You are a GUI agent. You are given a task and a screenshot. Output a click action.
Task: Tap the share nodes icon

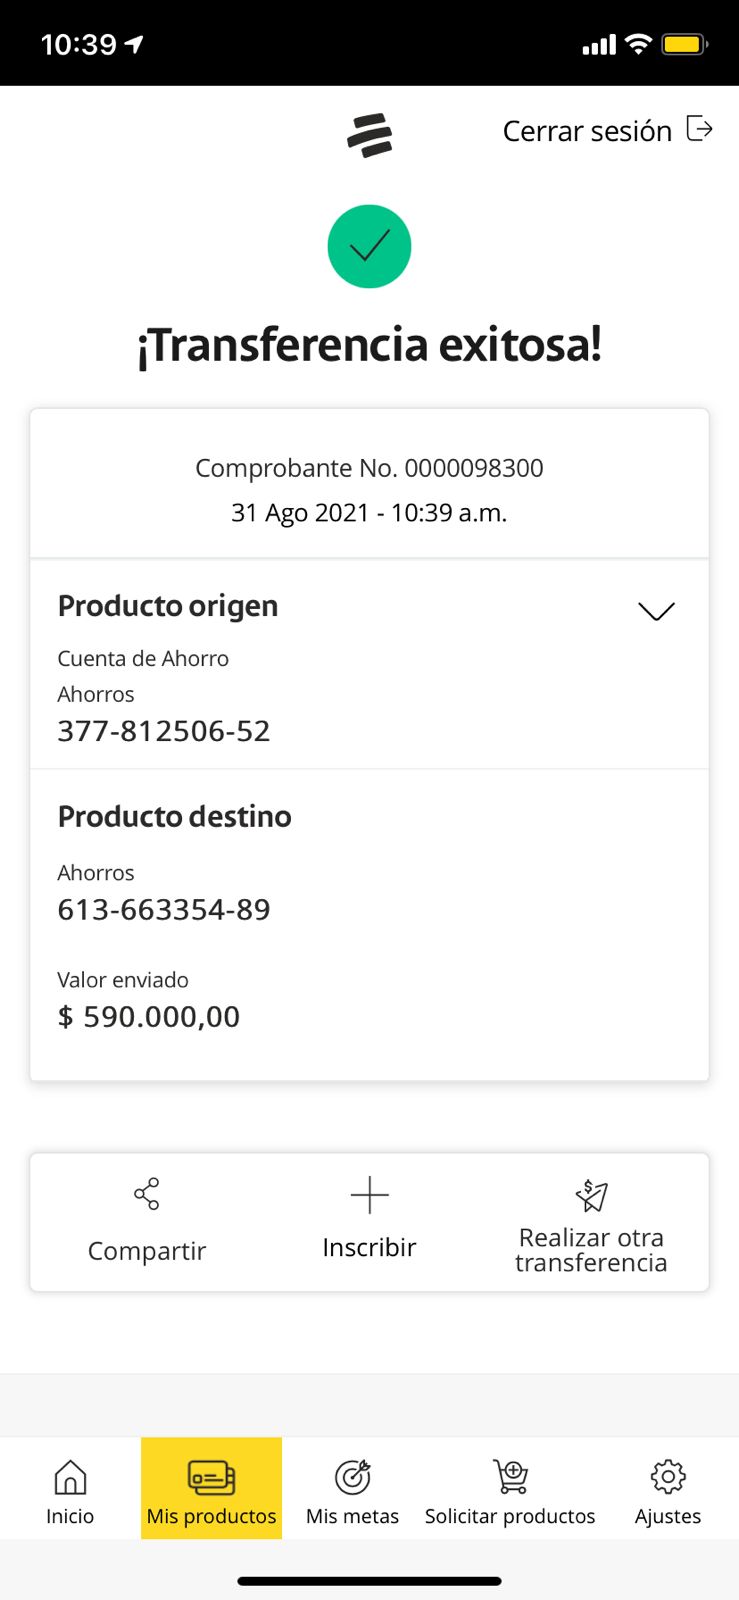pyautogui.click(x=147, y=1193)
